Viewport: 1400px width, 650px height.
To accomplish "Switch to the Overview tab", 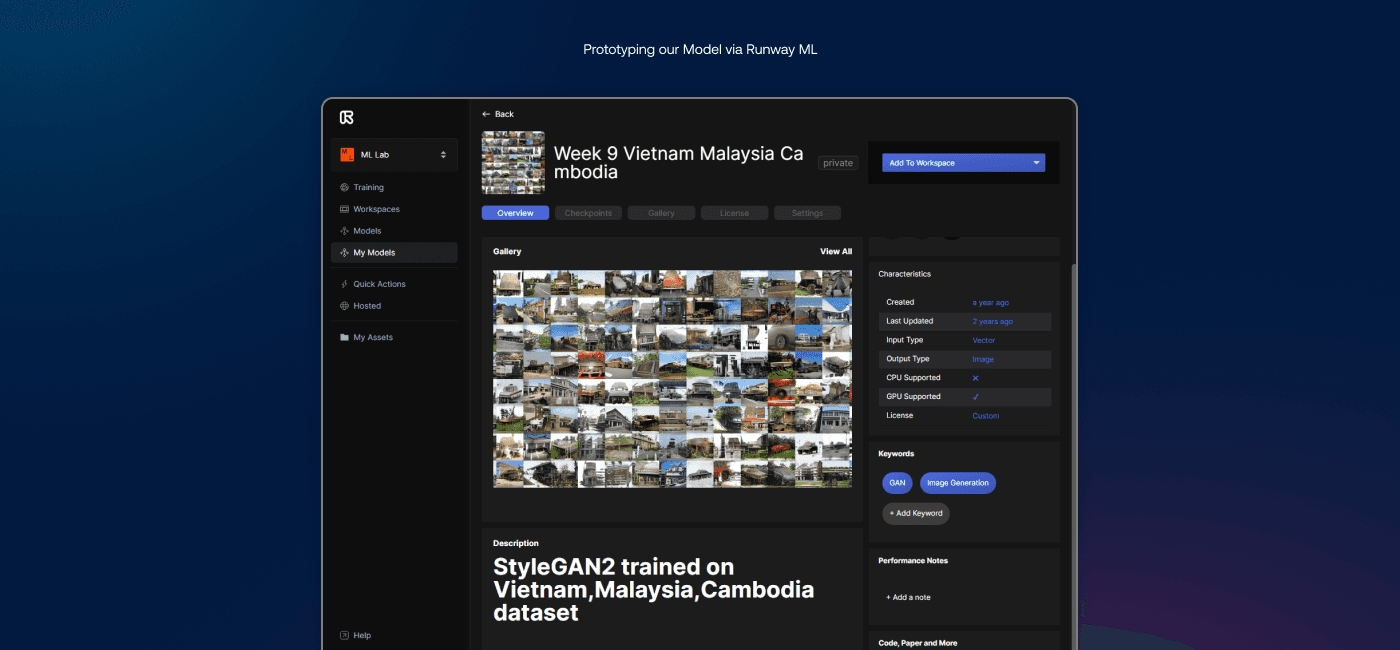I will 515,213.
